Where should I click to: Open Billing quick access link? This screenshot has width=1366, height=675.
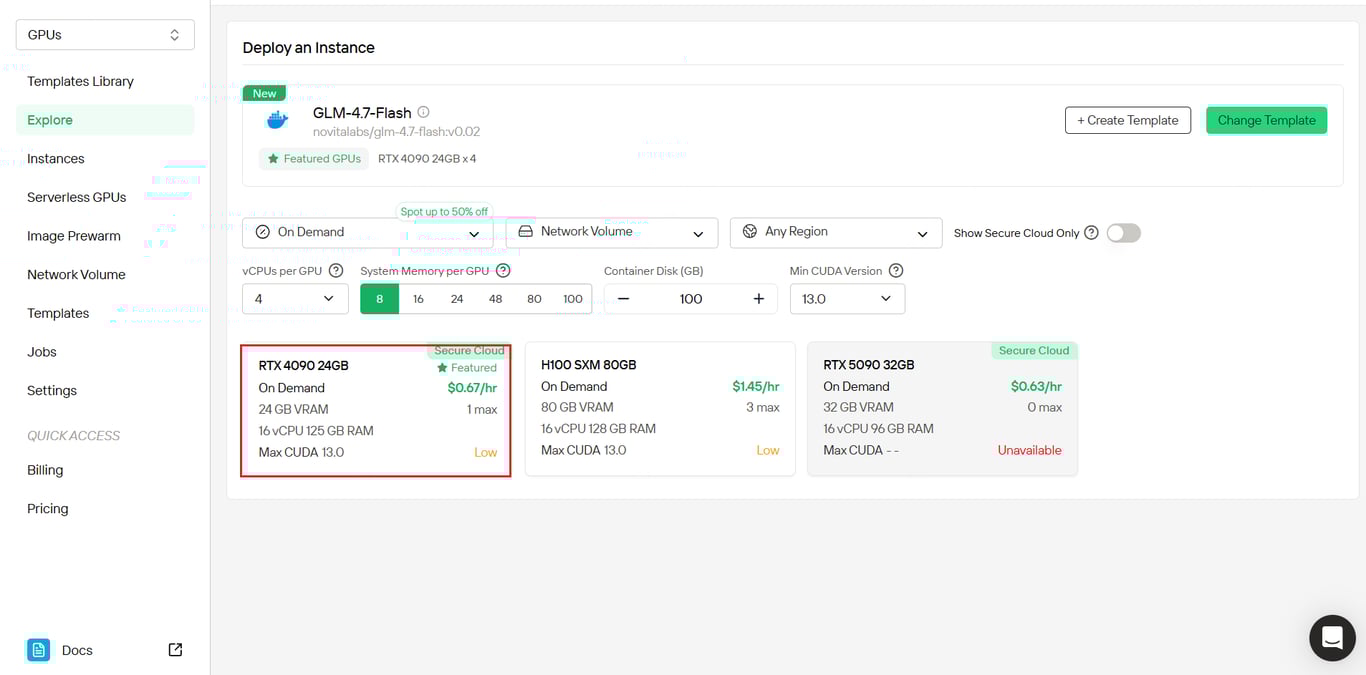(45, 470)
